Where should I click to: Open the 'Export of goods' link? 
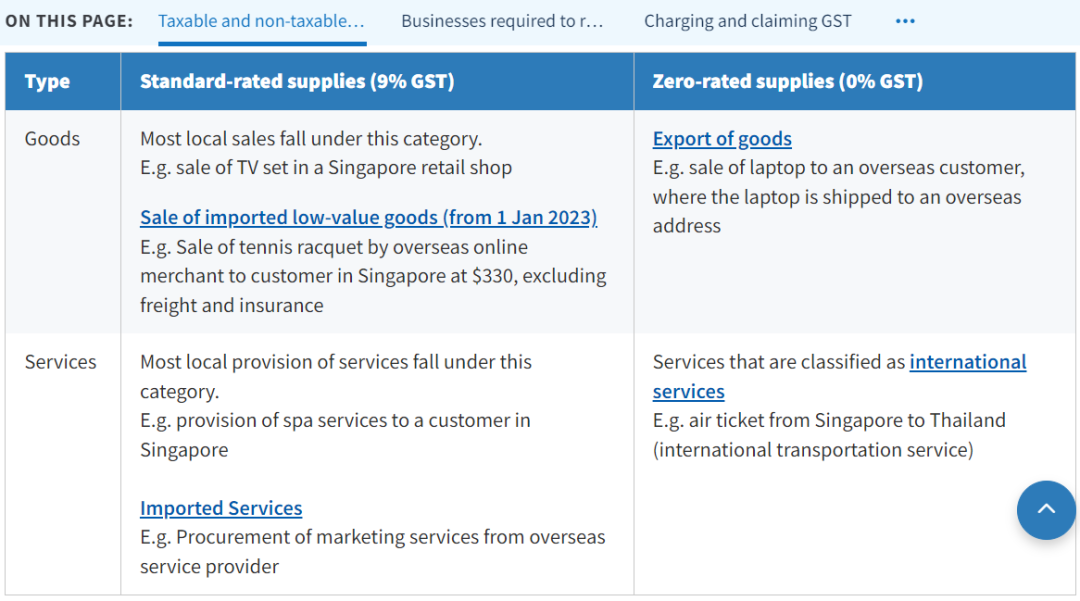(722, 139)
